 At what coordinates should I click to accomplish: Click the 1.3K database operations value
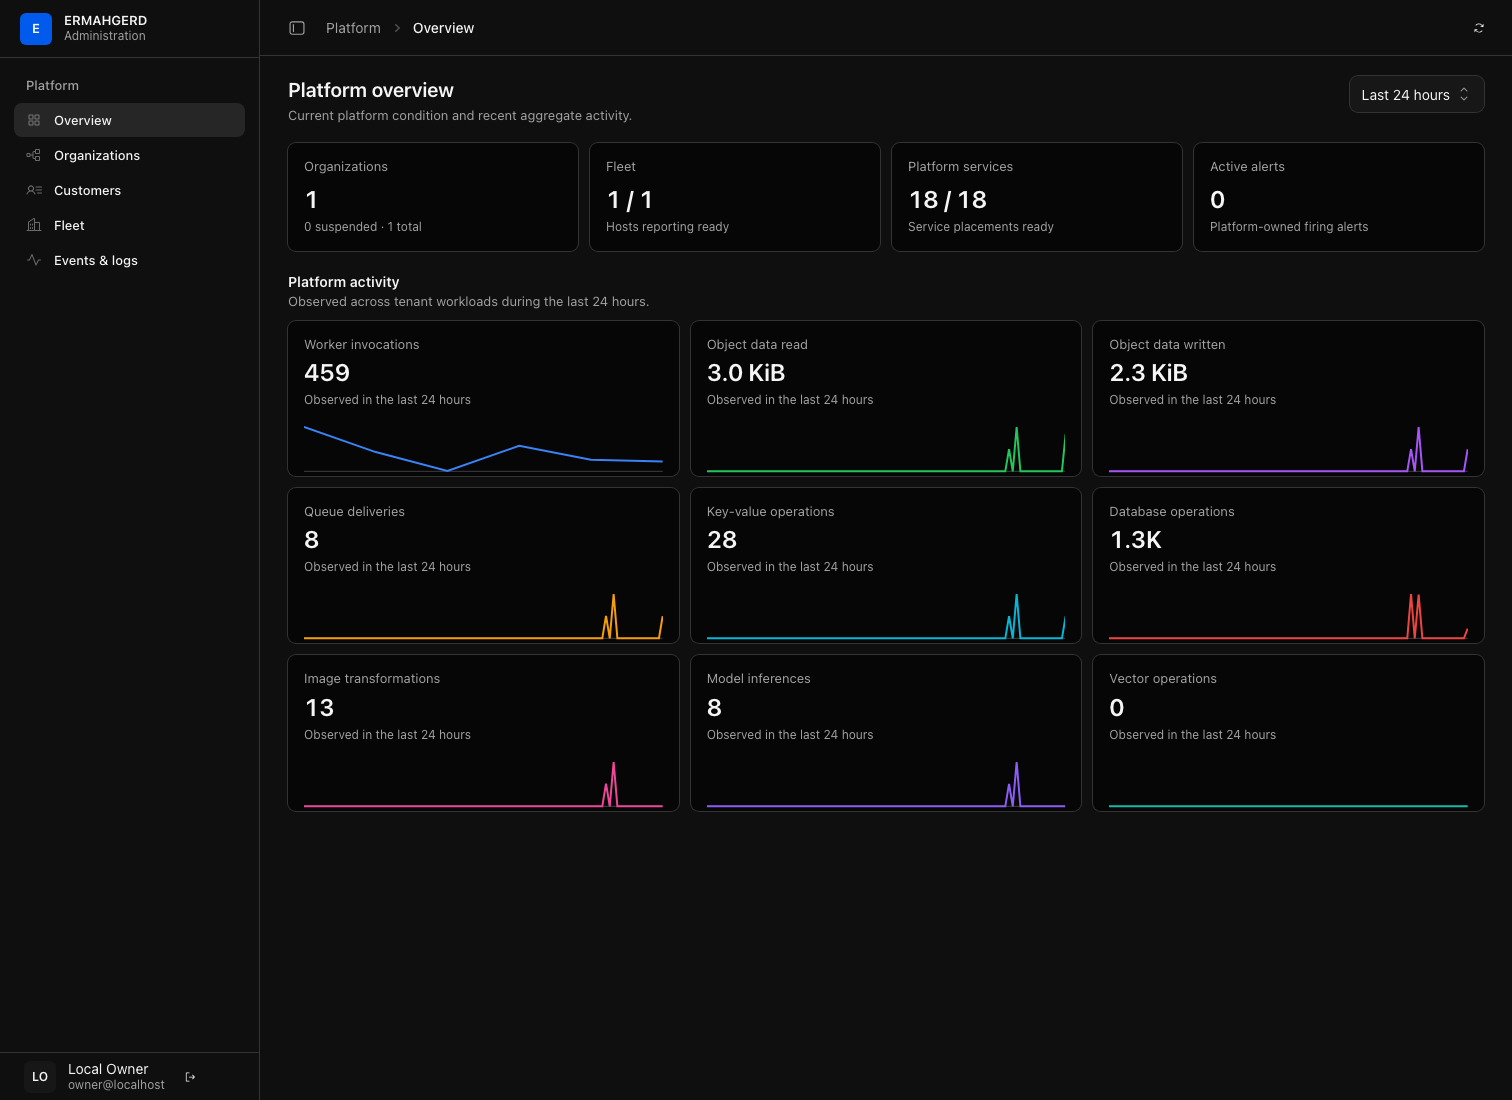[1136, 540]
